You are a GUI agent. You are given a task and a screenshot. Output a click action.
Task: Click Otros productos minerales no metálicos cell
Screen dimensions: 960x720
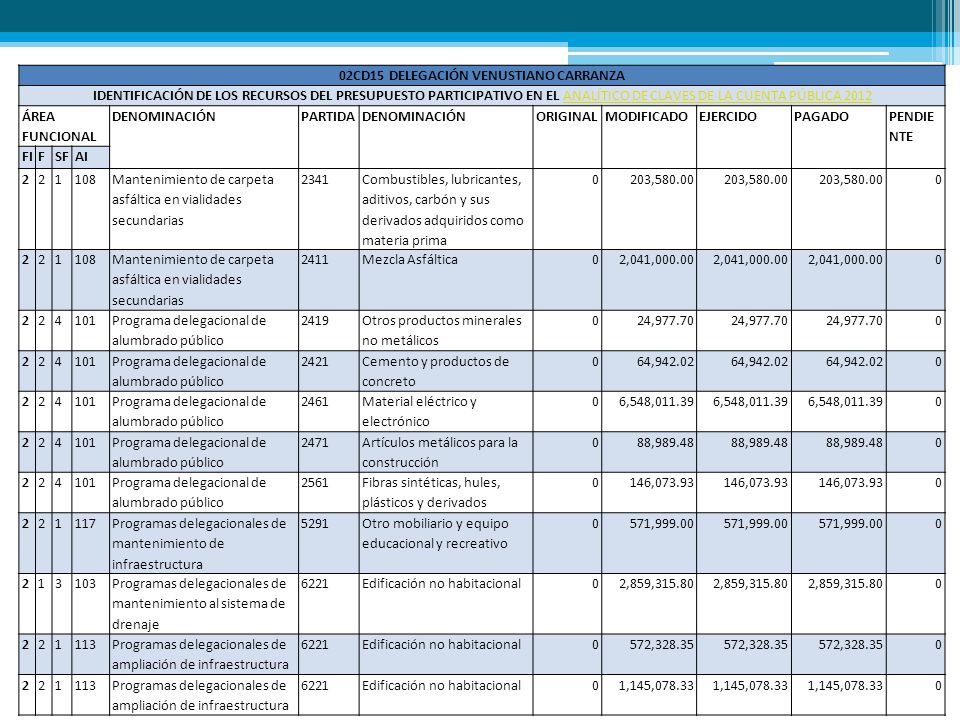click(446, 331)
